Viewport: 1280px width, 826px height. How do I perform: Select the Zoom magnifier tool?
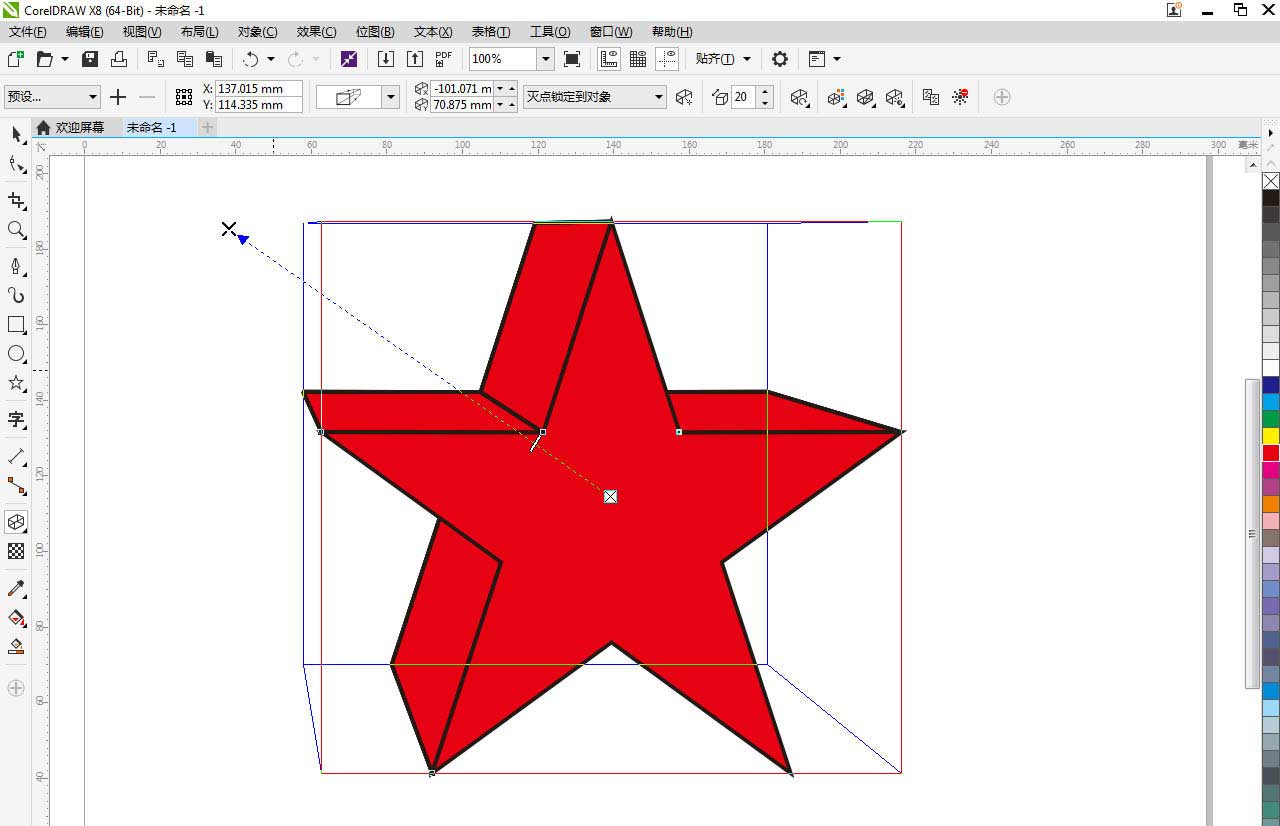click(x=16, y=230)
